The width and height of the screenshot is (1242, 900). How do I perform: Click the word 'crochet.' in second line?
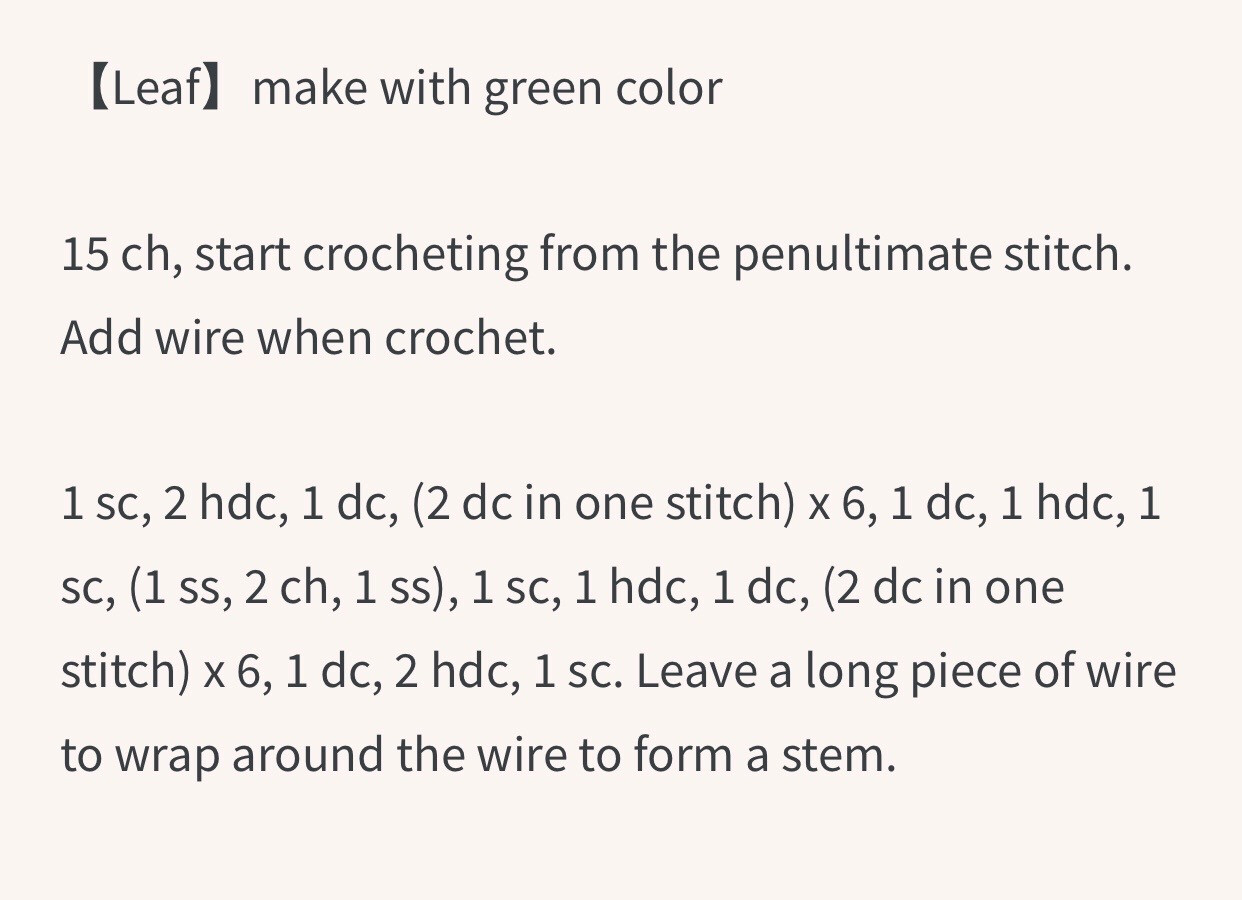point(470,338)
